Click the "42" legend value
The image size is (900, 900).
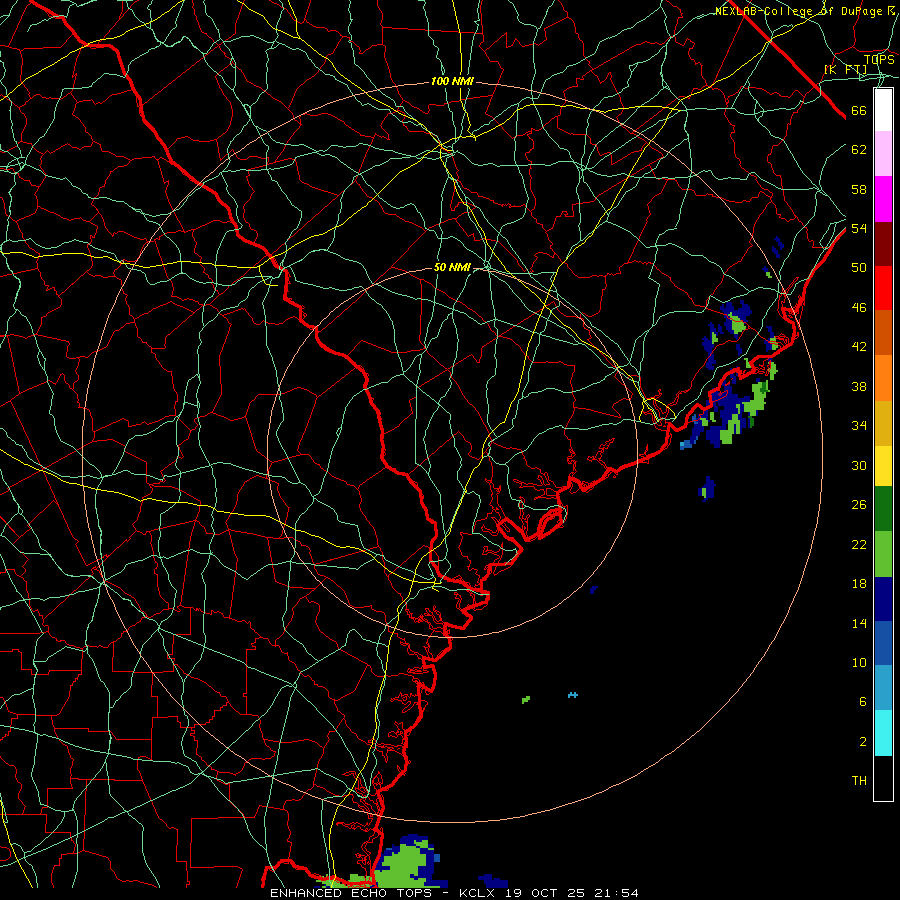[859, 346]
